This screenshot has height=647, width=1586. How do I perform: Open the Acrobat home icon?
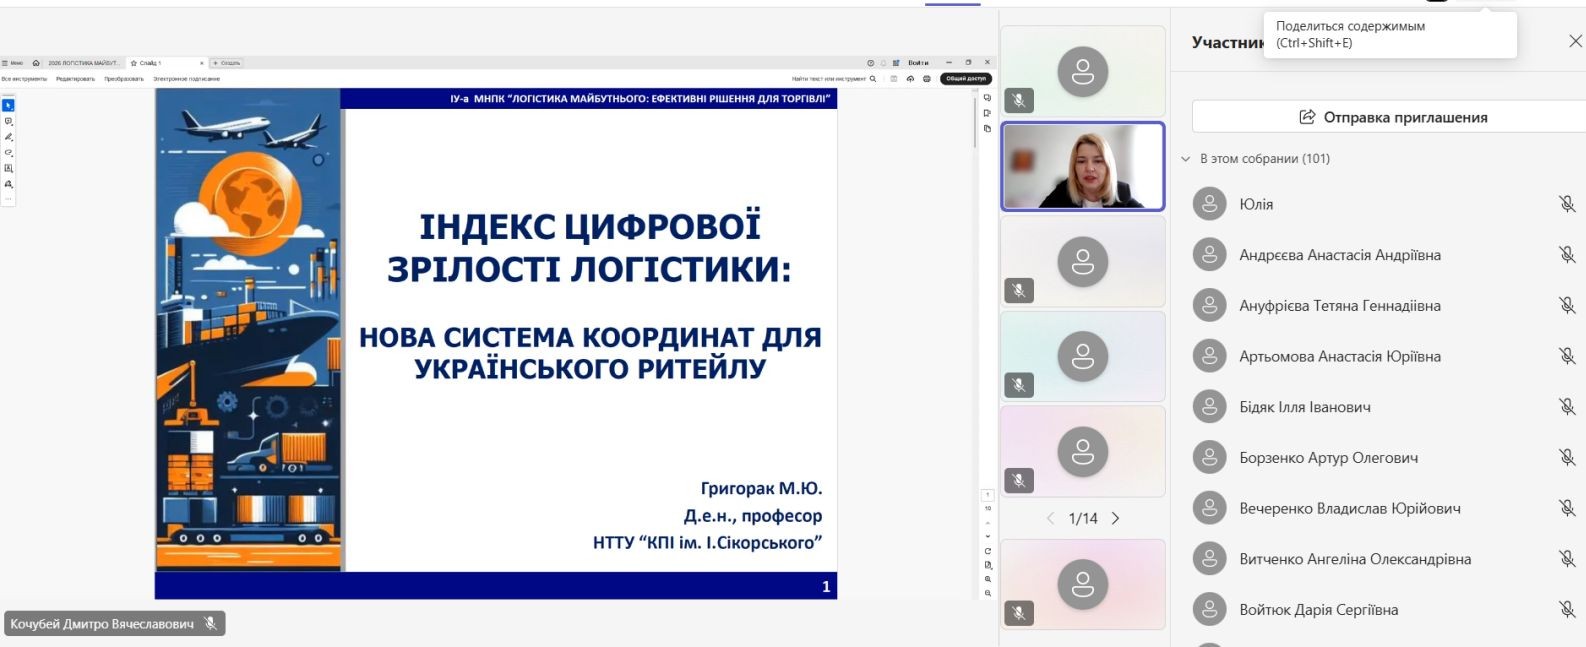pyautogui.click(x=36, y=63)
